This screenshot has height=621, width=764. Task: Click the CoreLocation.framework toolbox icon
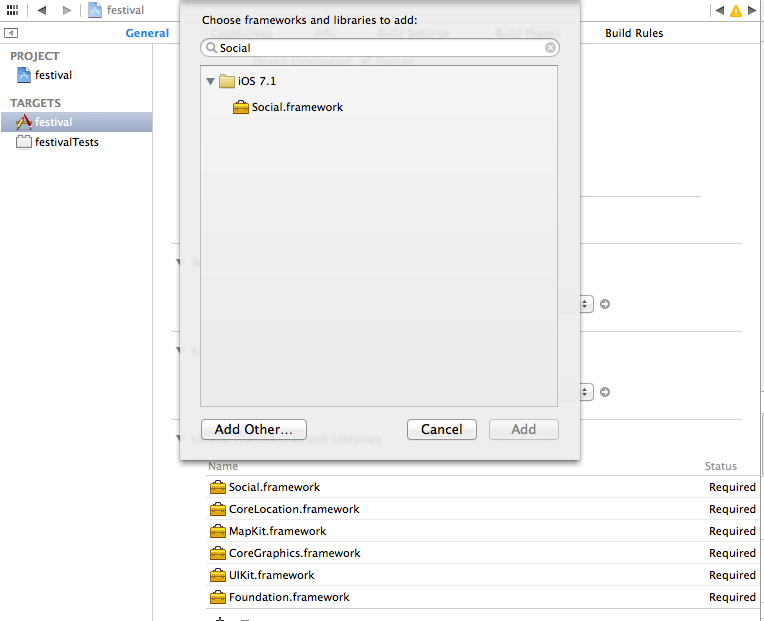pyautogui.click(x=218, y=509)
